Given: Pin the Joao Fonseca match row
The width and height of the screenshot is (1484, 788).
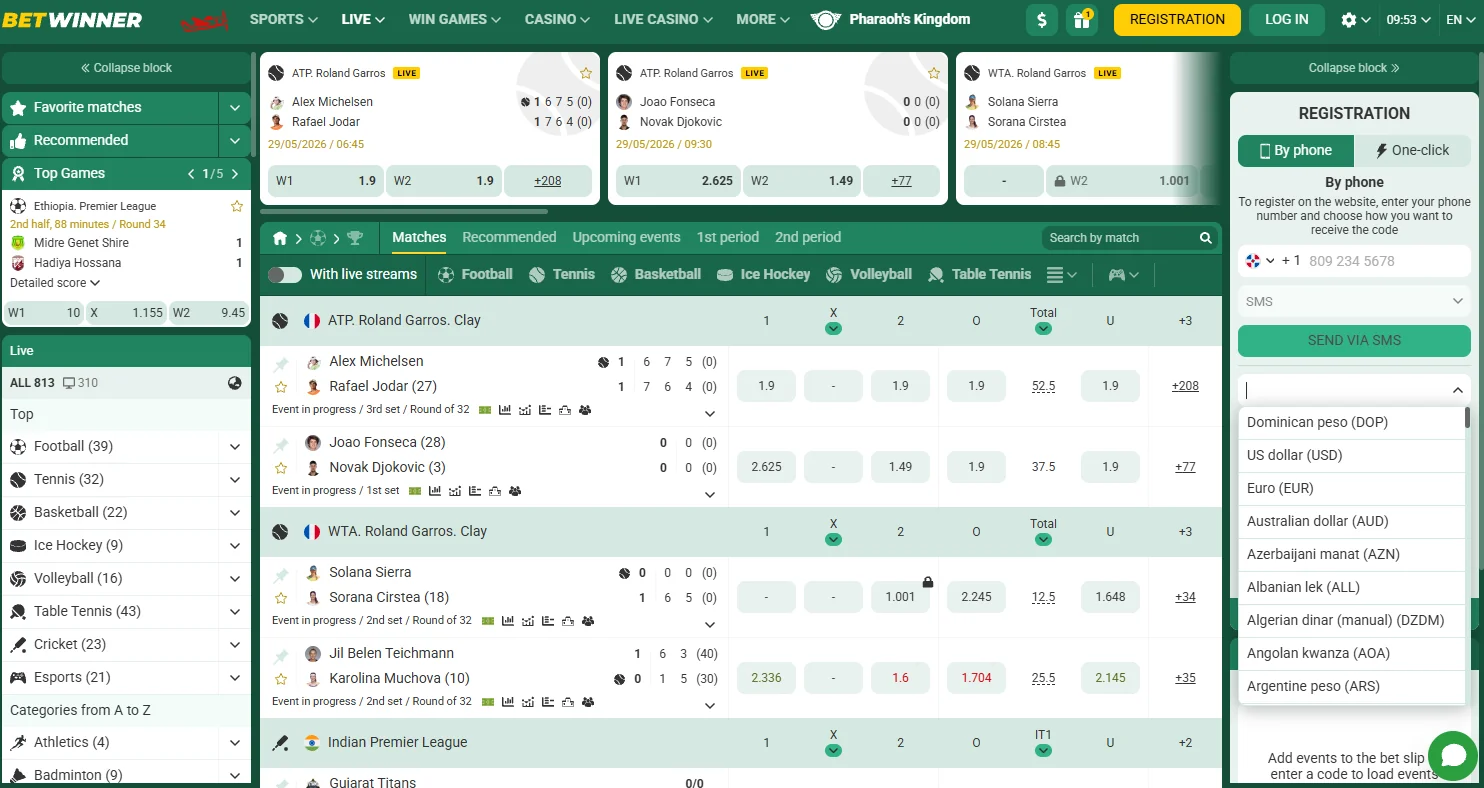Looking at the screenshot, I should 281,444.
